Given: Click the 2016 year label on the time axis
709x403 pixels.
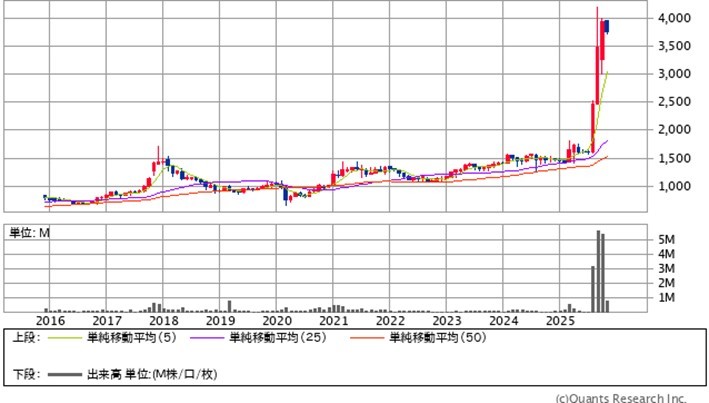Looking at the screenshot, I should click(49, 321).
